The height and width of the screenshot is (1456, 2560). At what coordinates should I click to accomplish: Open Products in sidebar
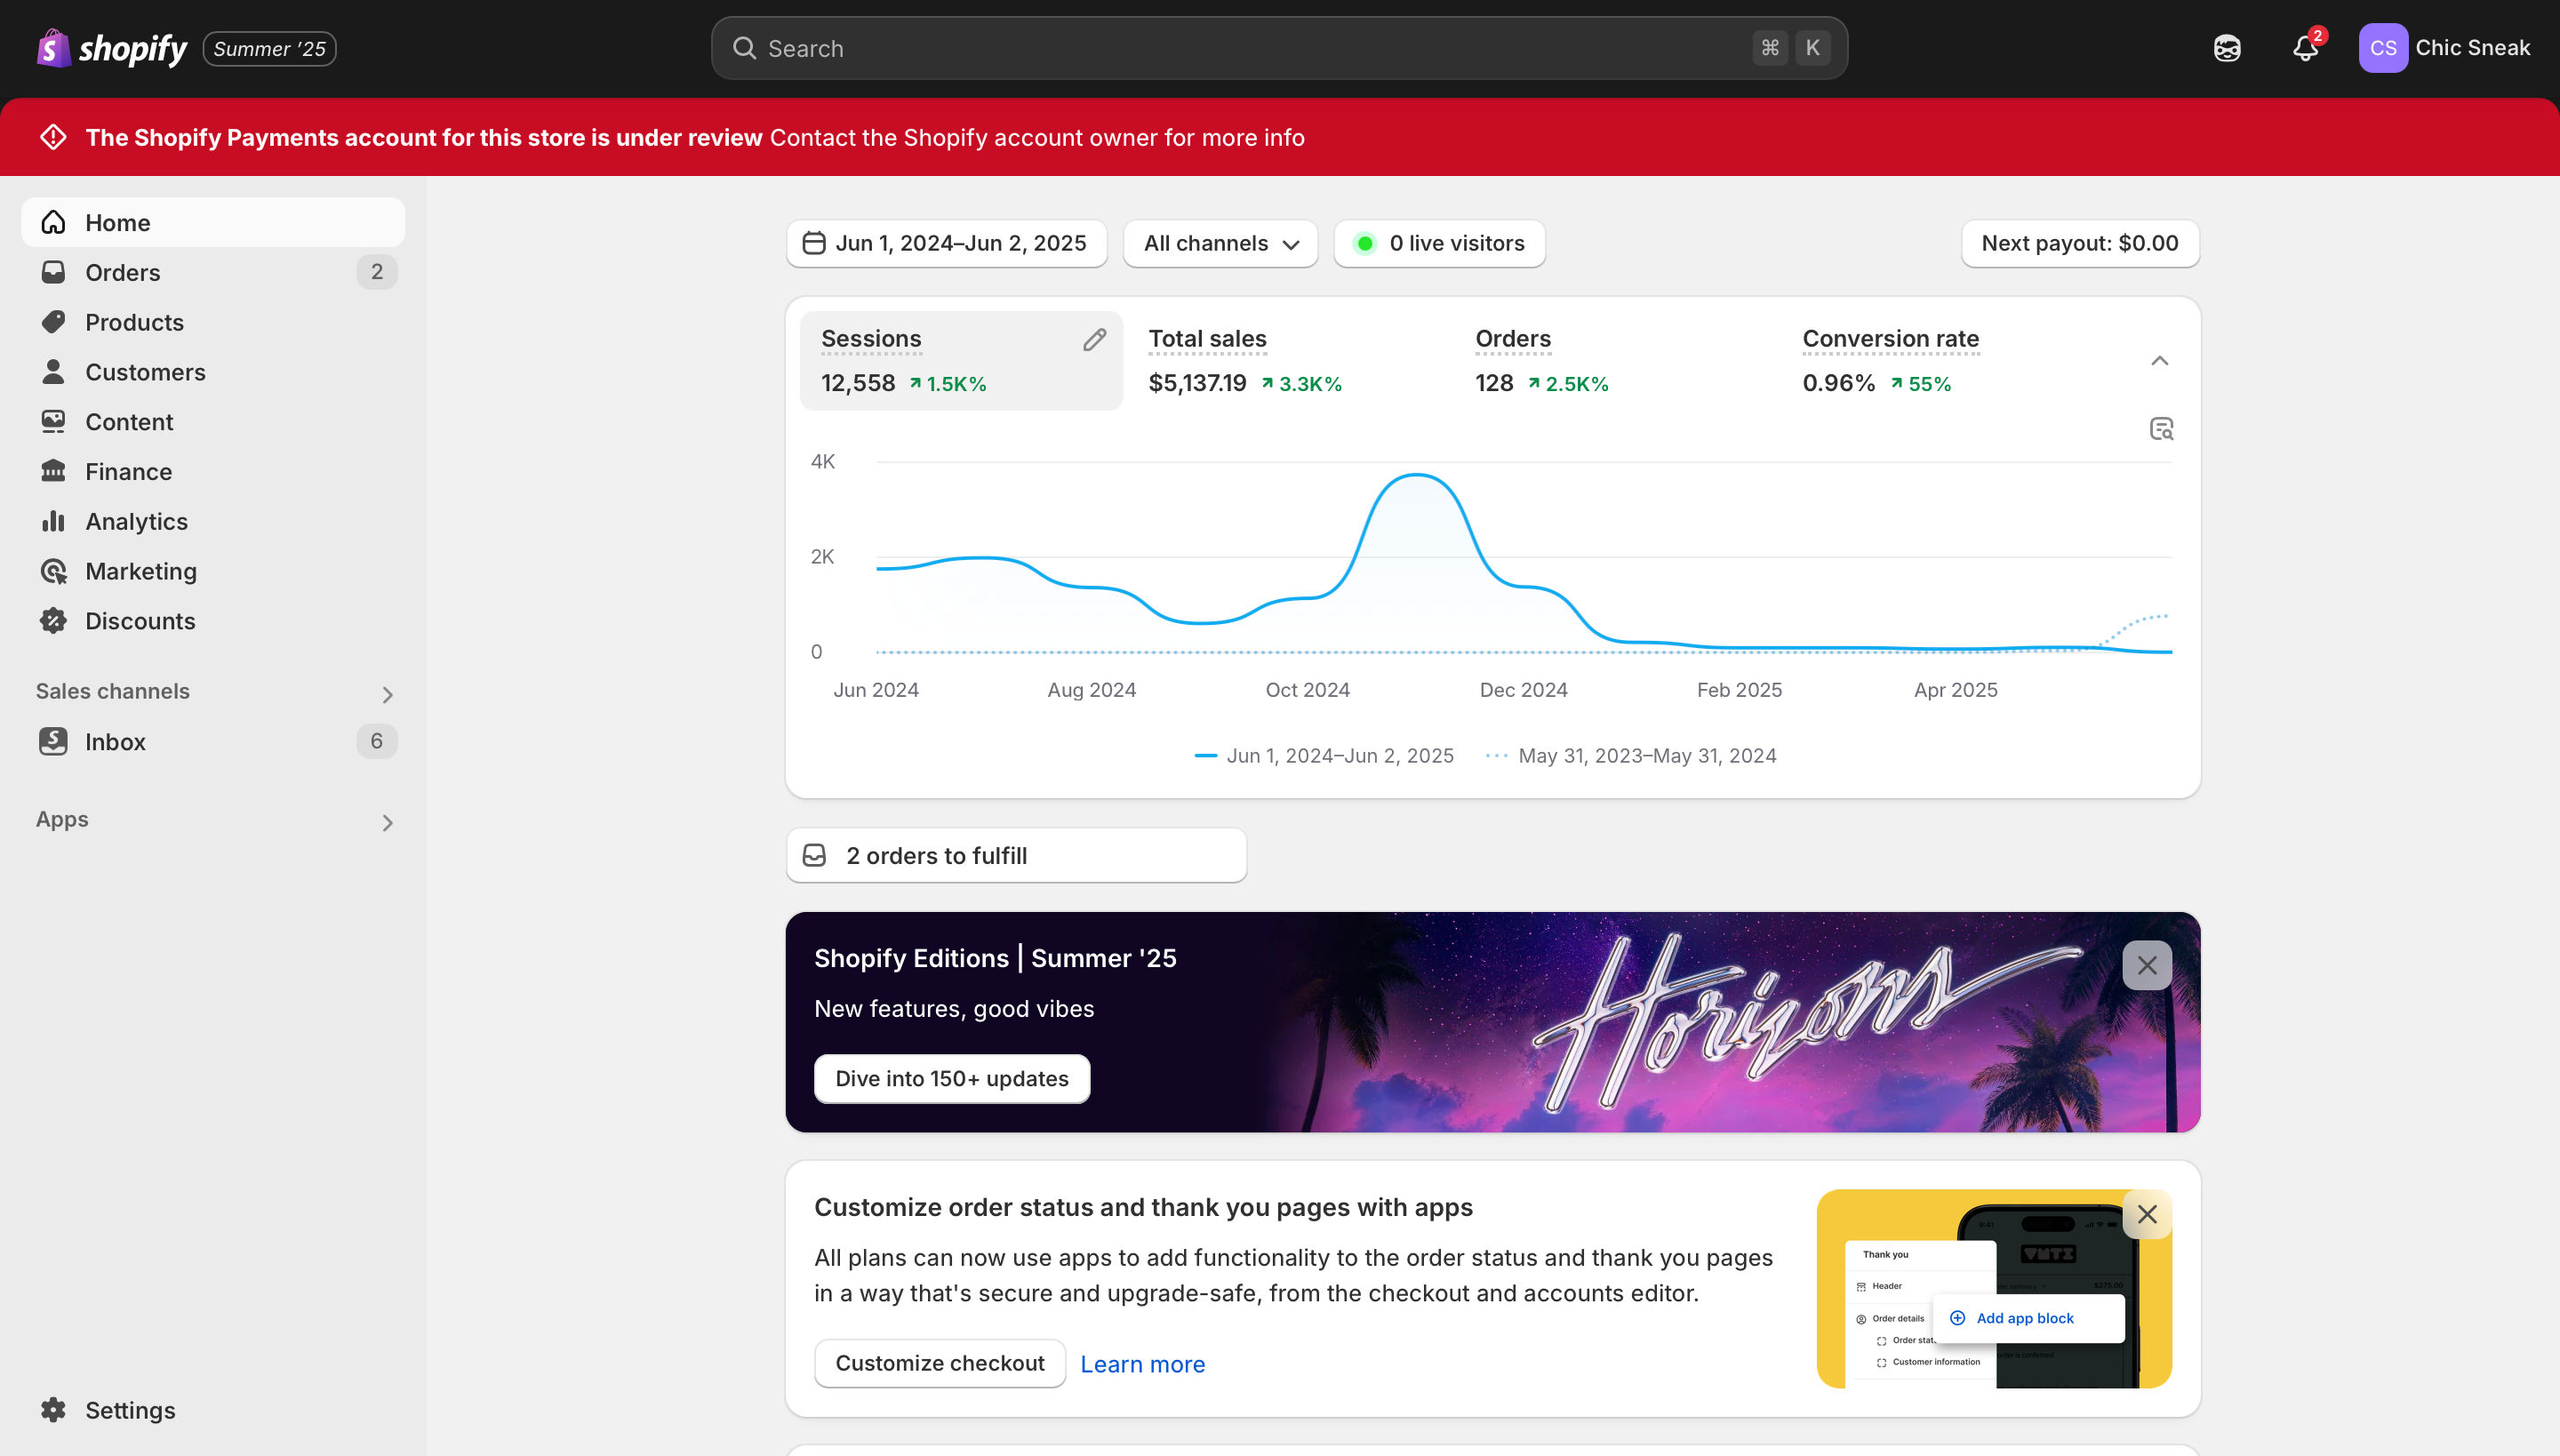click(213, 322)
